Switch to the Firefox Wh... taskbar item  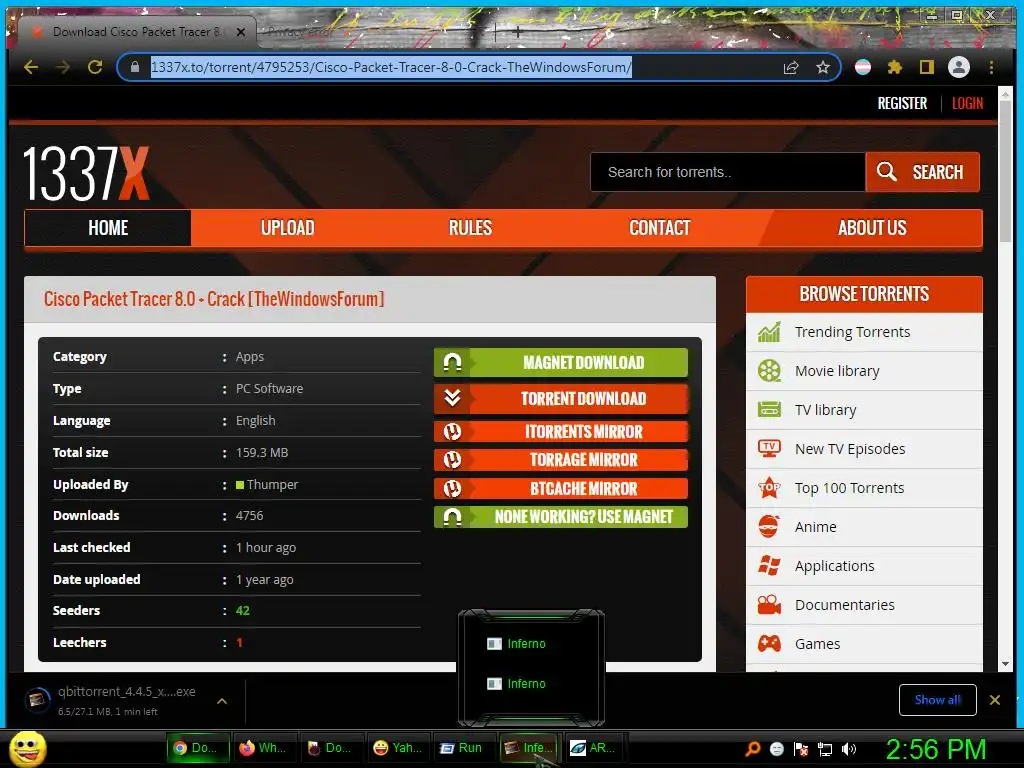(265, 748)
